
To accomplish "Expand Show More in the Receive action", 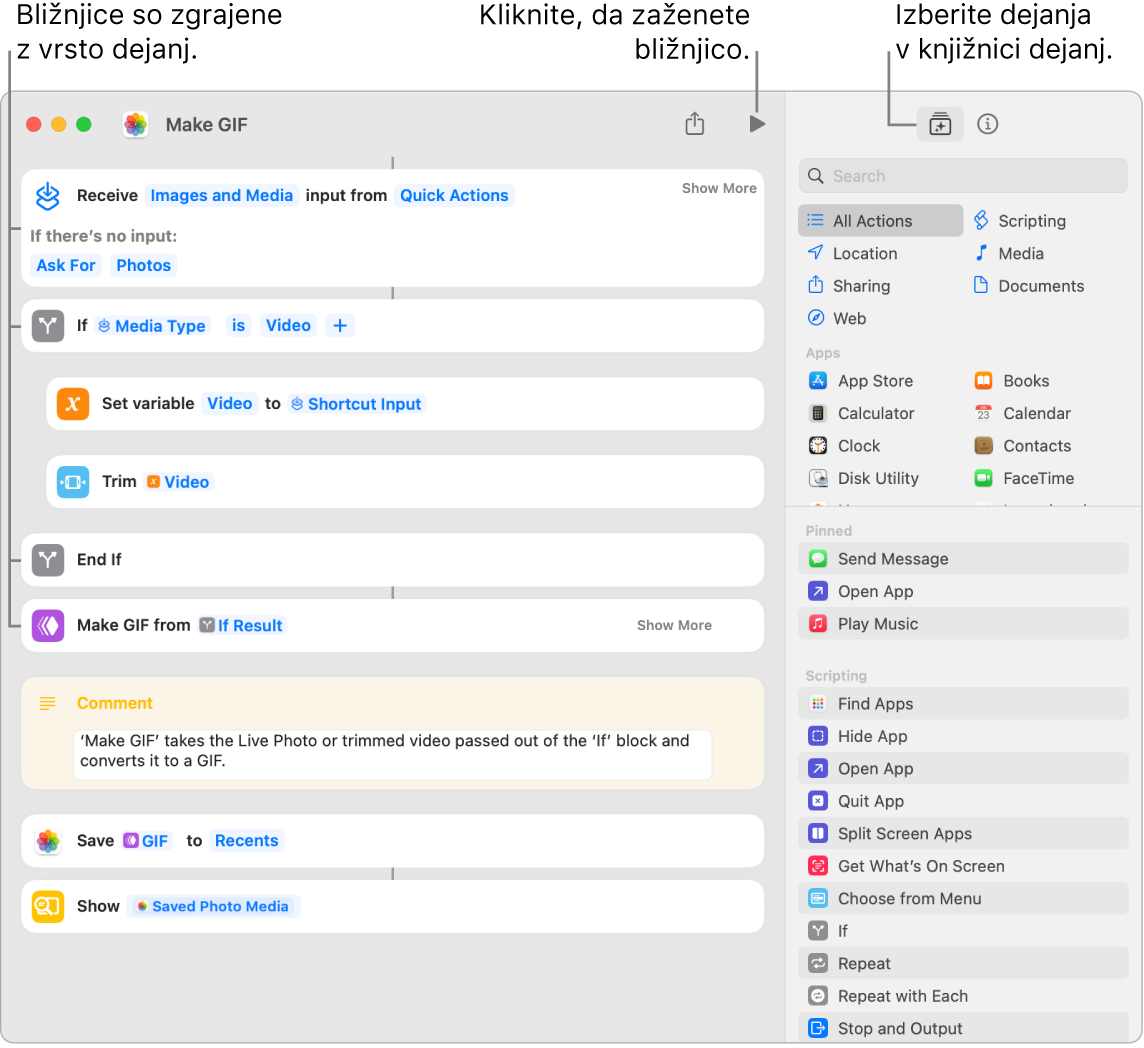I will [719, 188].
